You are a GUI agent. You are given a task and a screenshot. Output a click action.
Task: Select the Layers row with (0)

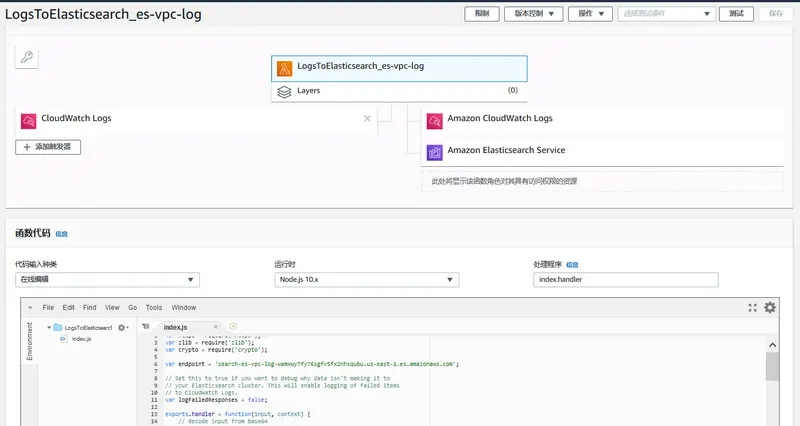click(399, 92)
